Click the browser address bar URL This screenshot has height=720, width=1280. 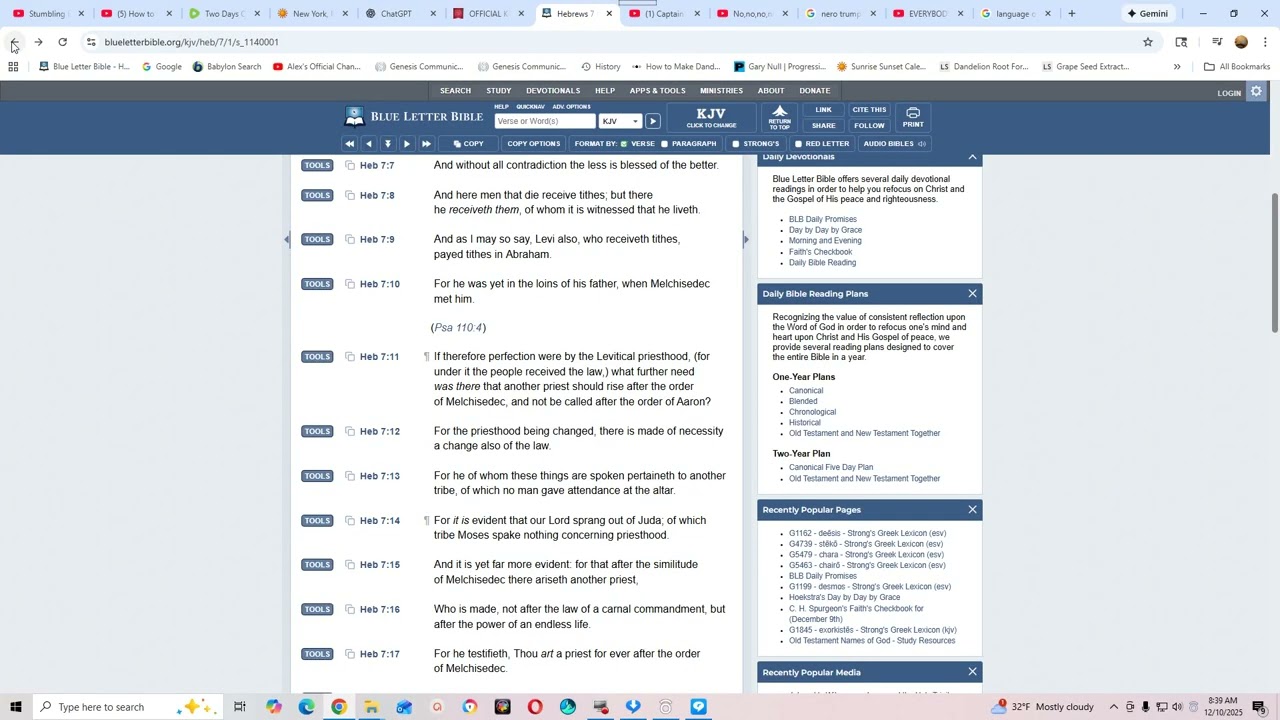pos(192,42)
